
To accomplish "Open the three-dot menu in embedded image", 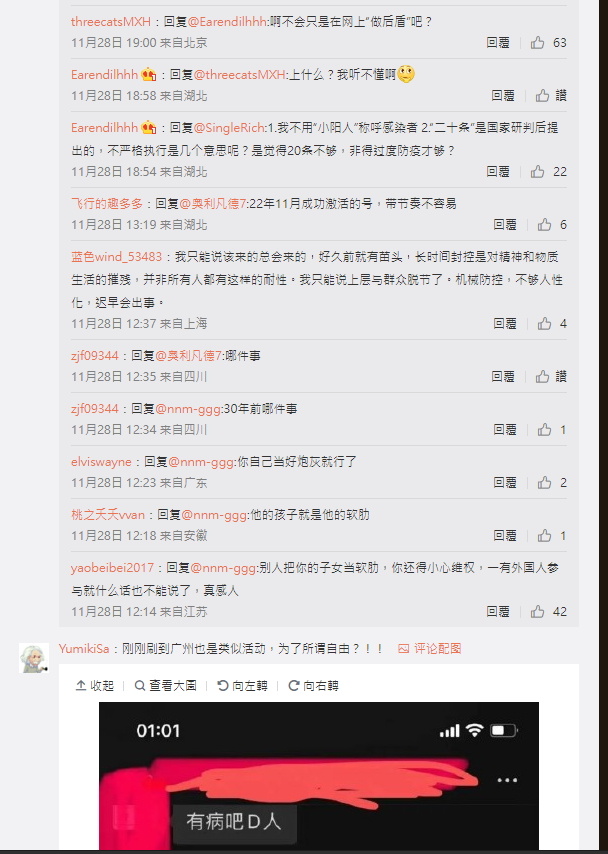I will tap(507, 780).
